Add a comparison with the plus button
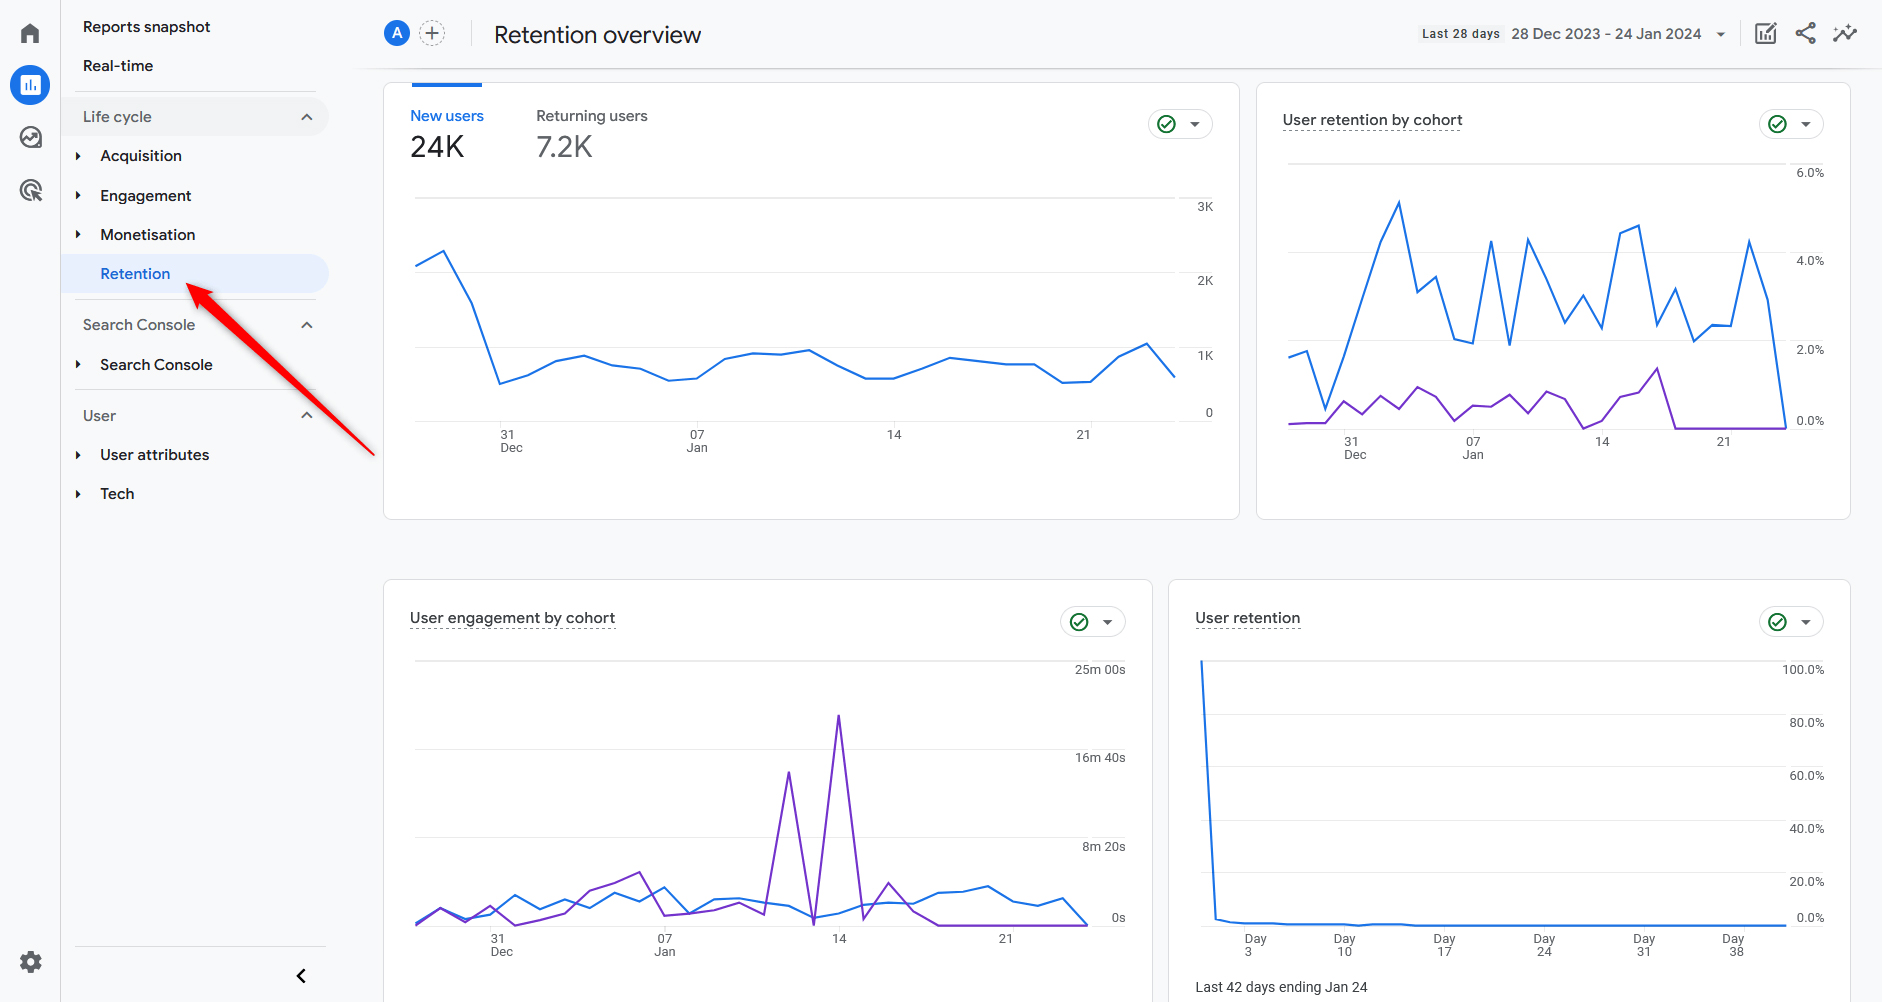 pyautogui.click(x=432, y=32)
